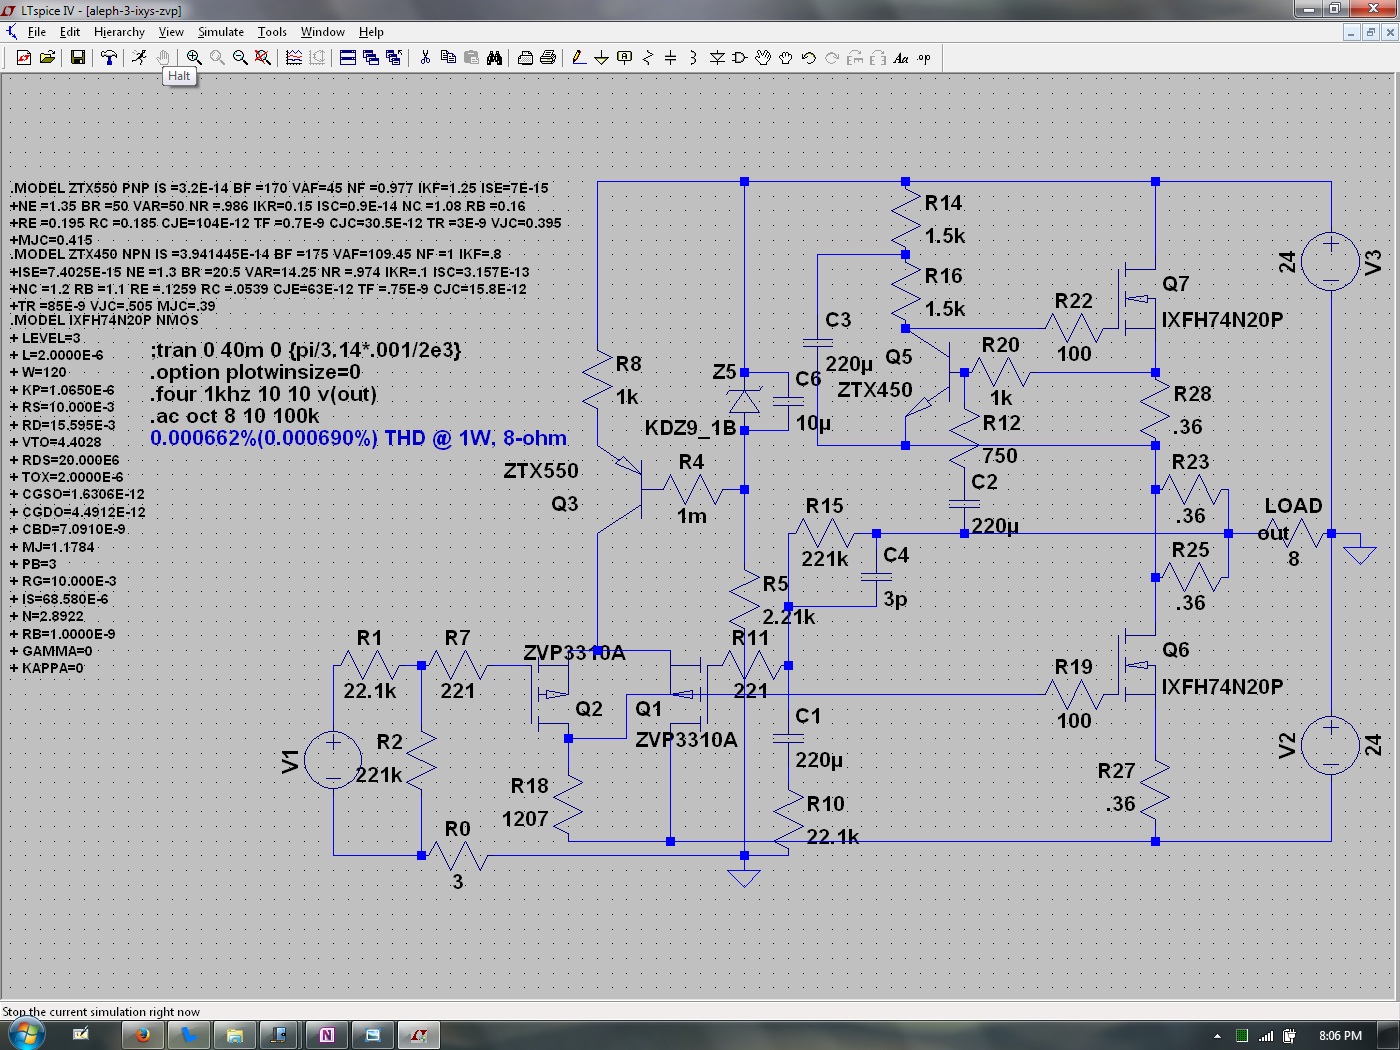Open the Tools menu
This screenshot has width=1400, height=1050.
tap(272, 32)
